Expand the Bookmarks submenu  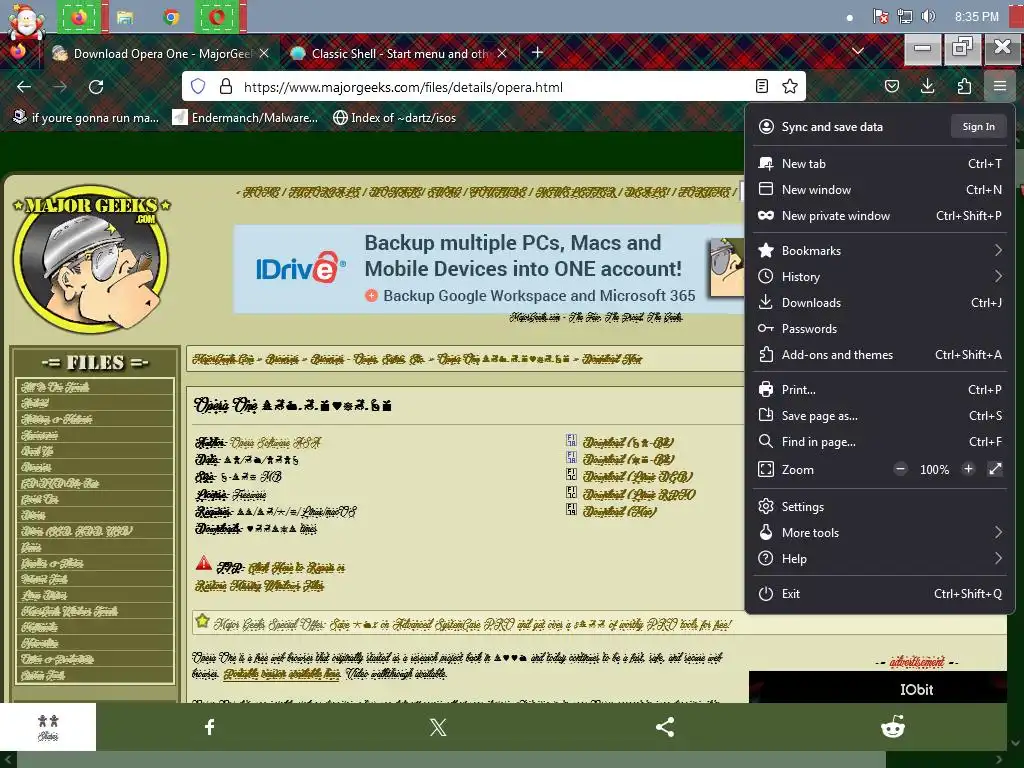click(x=880, y=251)
